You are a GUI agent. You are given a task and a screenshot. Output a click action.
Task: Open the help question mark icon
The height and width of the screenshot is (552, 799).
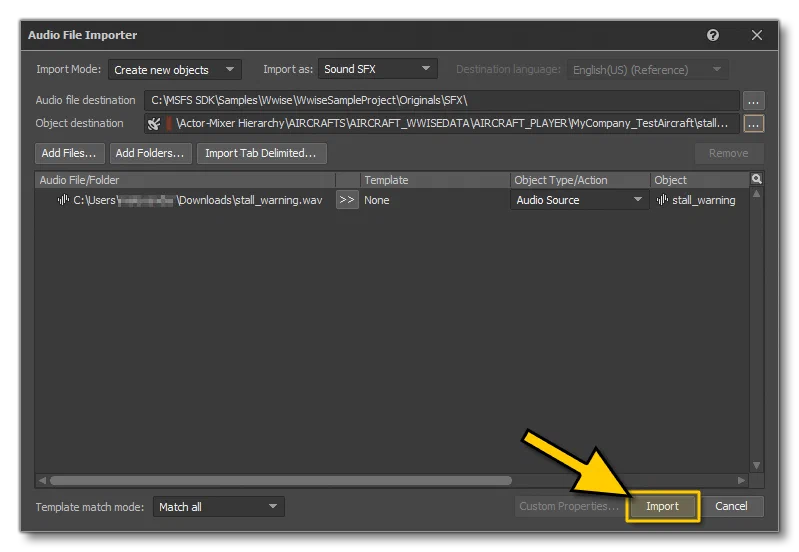[x=712, y=35]
